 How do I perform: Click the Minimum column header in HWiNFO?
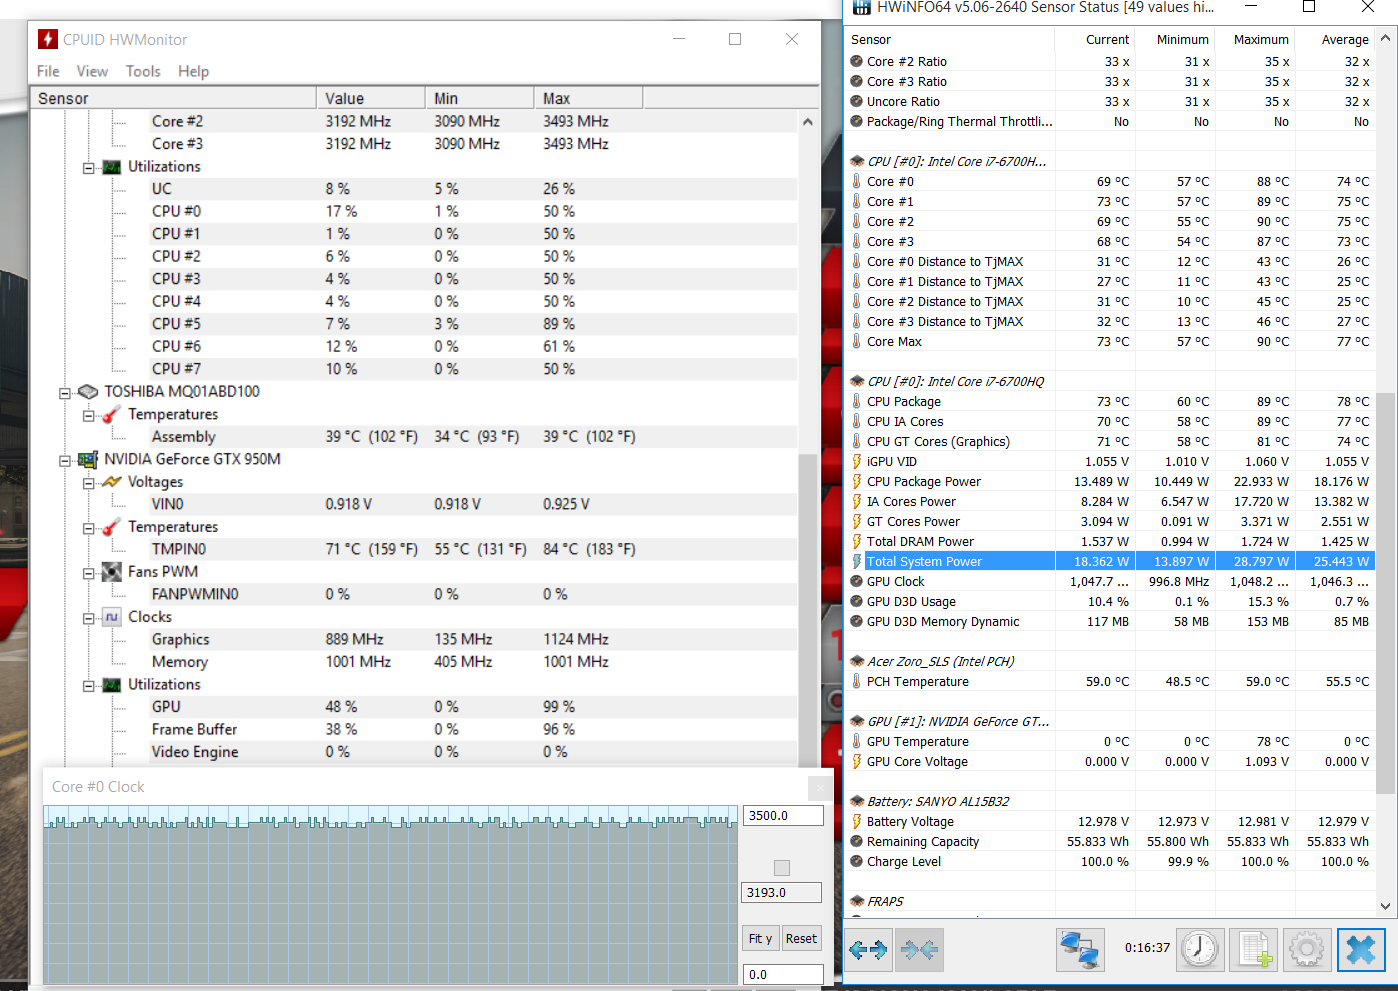(1175, 39)
